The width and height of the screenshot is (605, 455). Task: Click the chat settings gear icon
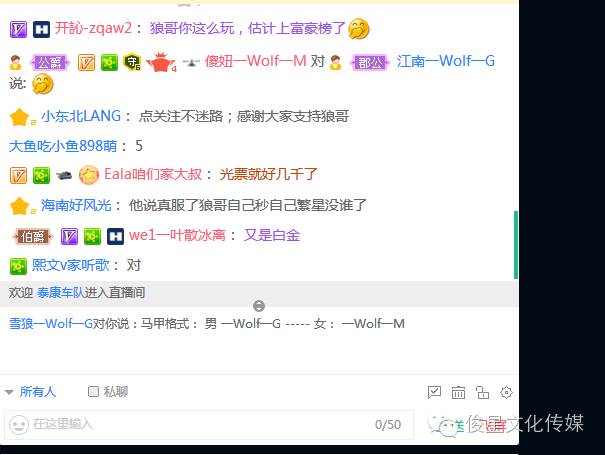(x=506, y=392)
